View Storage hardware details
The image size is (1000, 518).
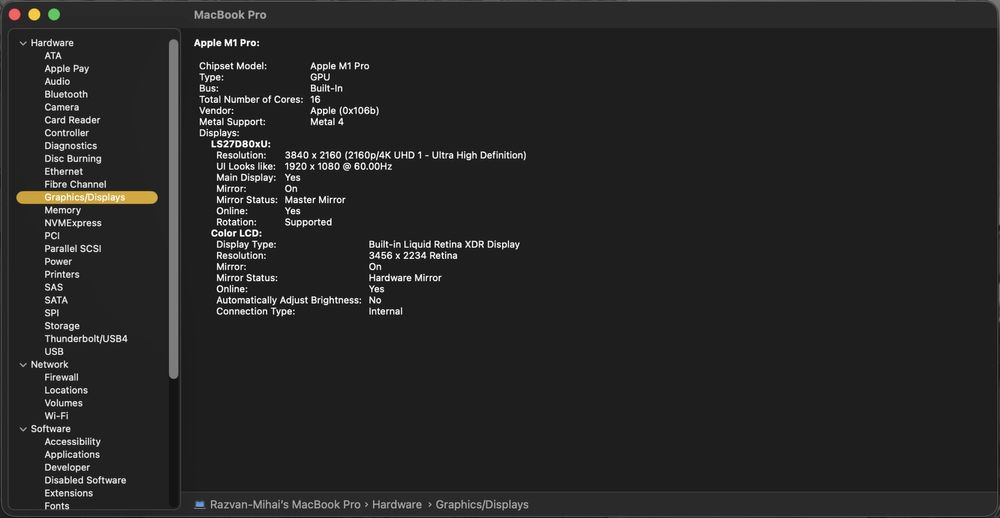pos(62,326)
